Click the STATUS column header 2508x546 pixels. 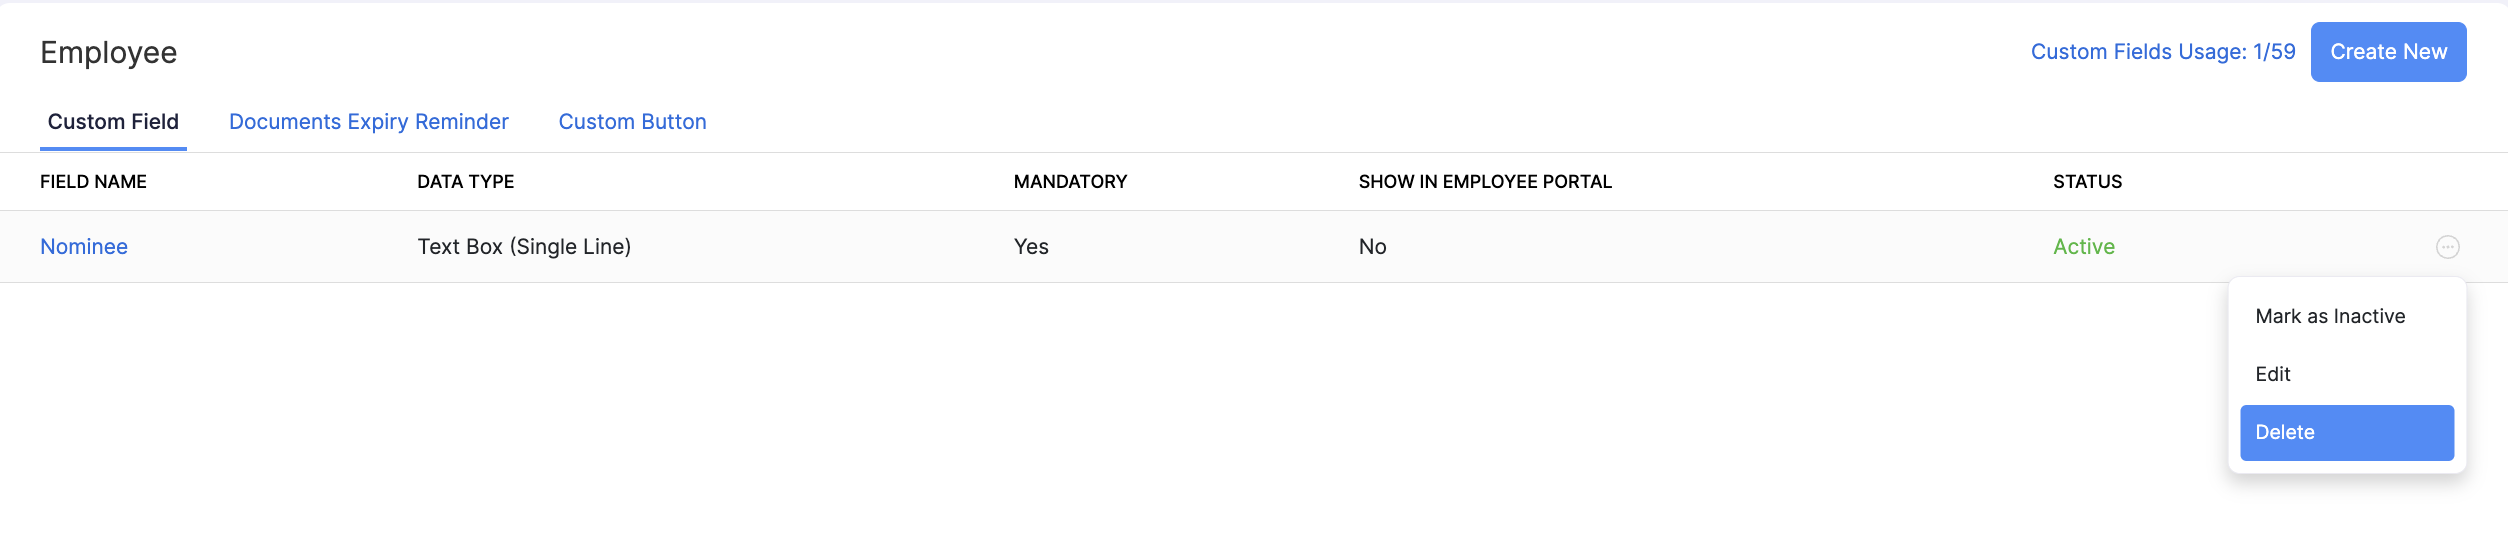point(2087,182)
